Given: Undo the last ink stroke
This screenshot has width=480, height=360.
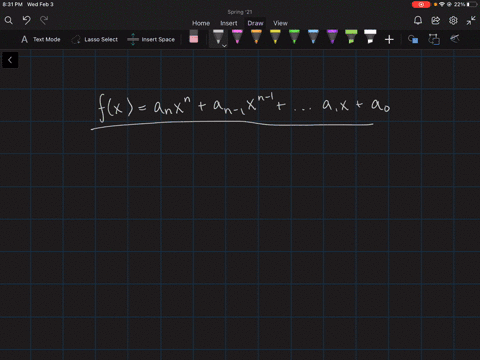Looking at the screenshot, I should [27, 21].
